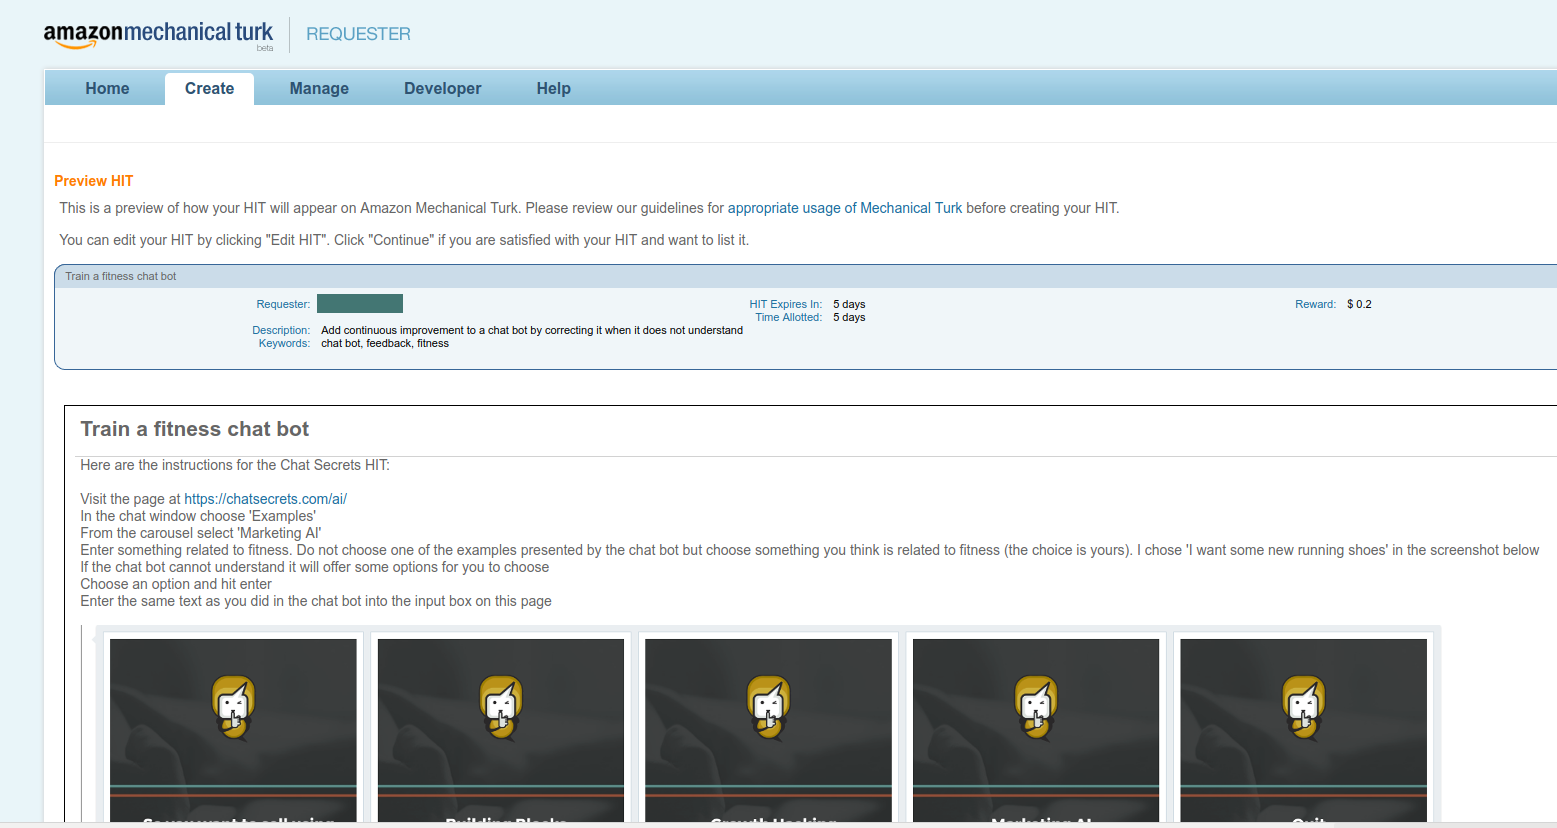Click the chat bot mascot on the 'Building Blocks' card
Screen dimensions: 1557x828
pyautogui.click(x=501, y=707)
